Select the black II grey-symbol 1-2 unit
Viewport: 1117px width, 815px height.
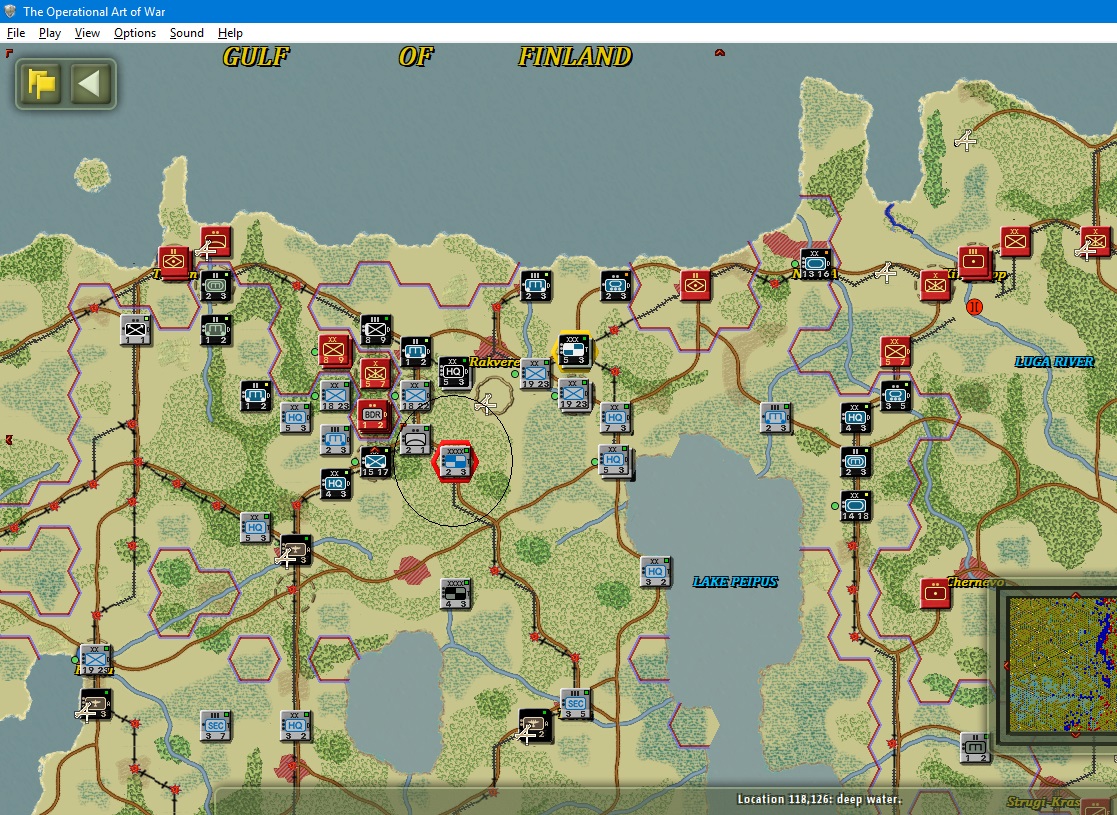[x=215, y=330]
